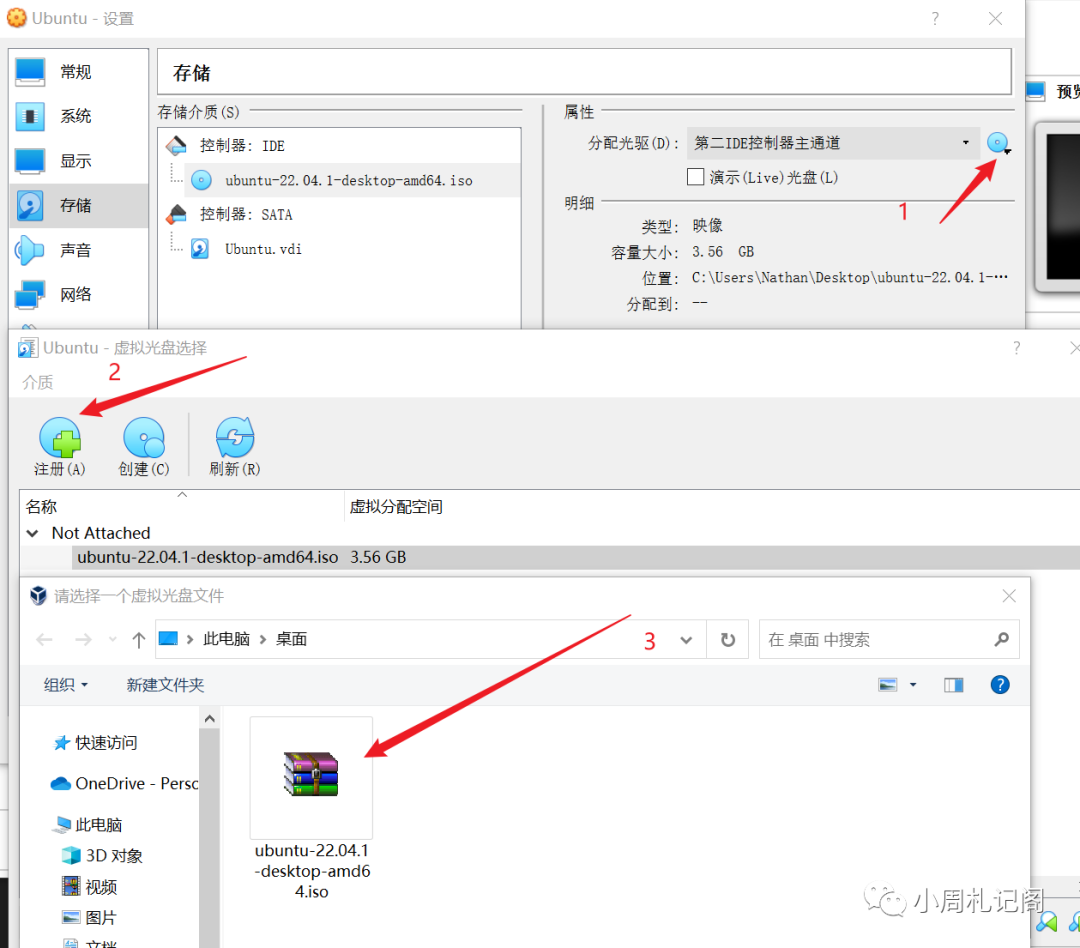Click the help question mark in 设置 window
Viewport: 1080px width, 948px height.
click(935, 19)
